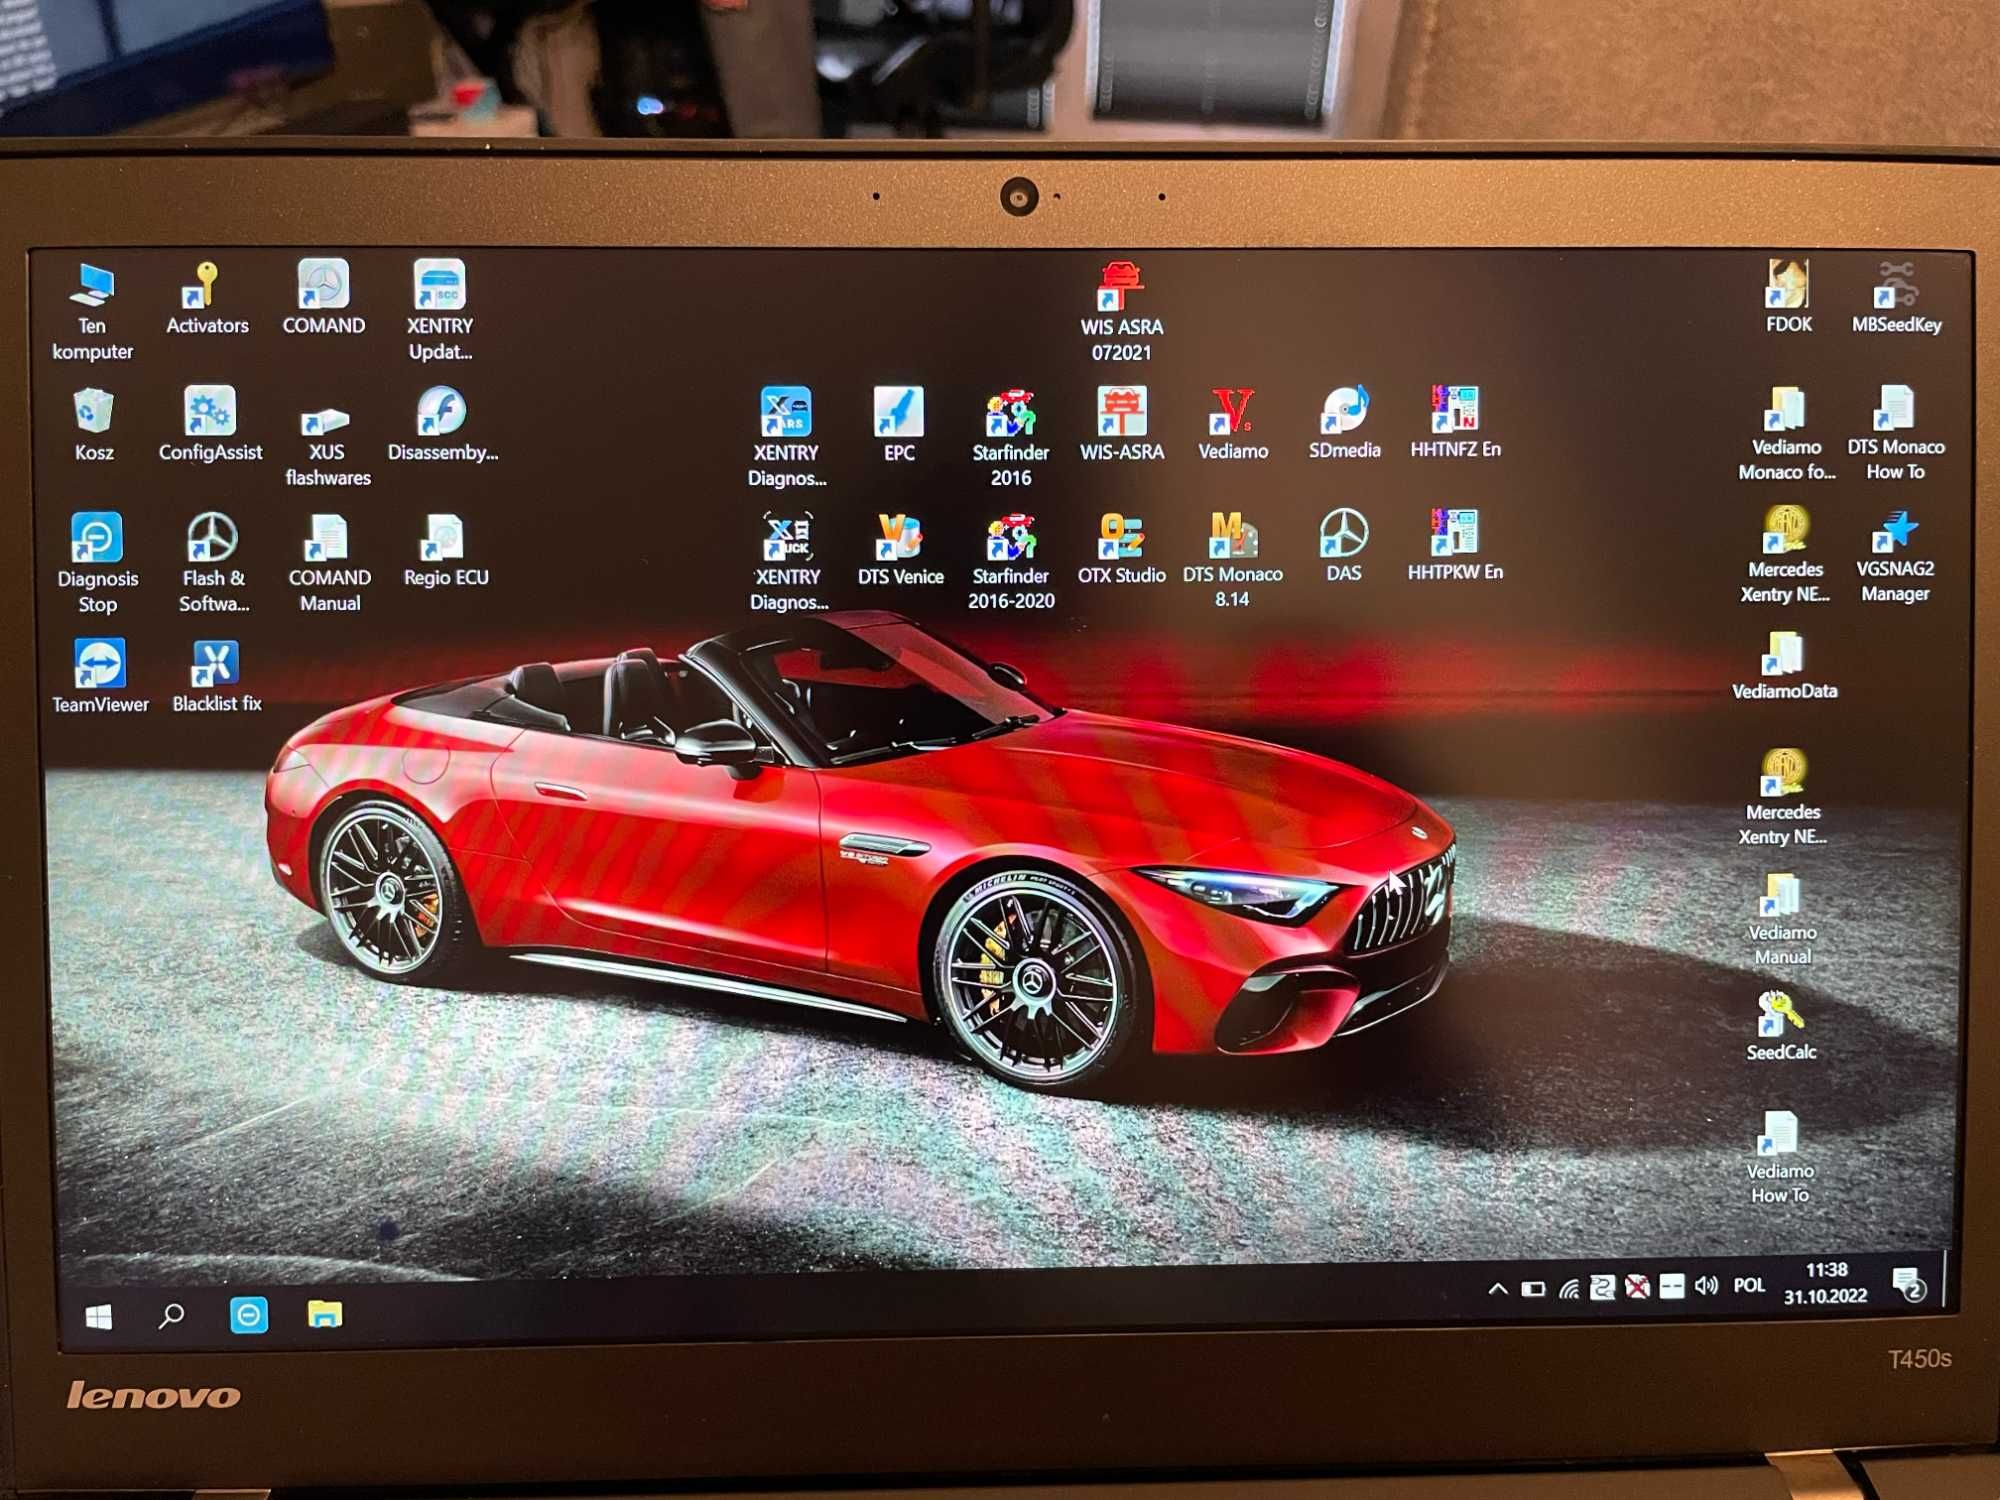Open the pinned TeamViewer taskbar icon
This screenshot has width=2000, height=1500.
248,1315
